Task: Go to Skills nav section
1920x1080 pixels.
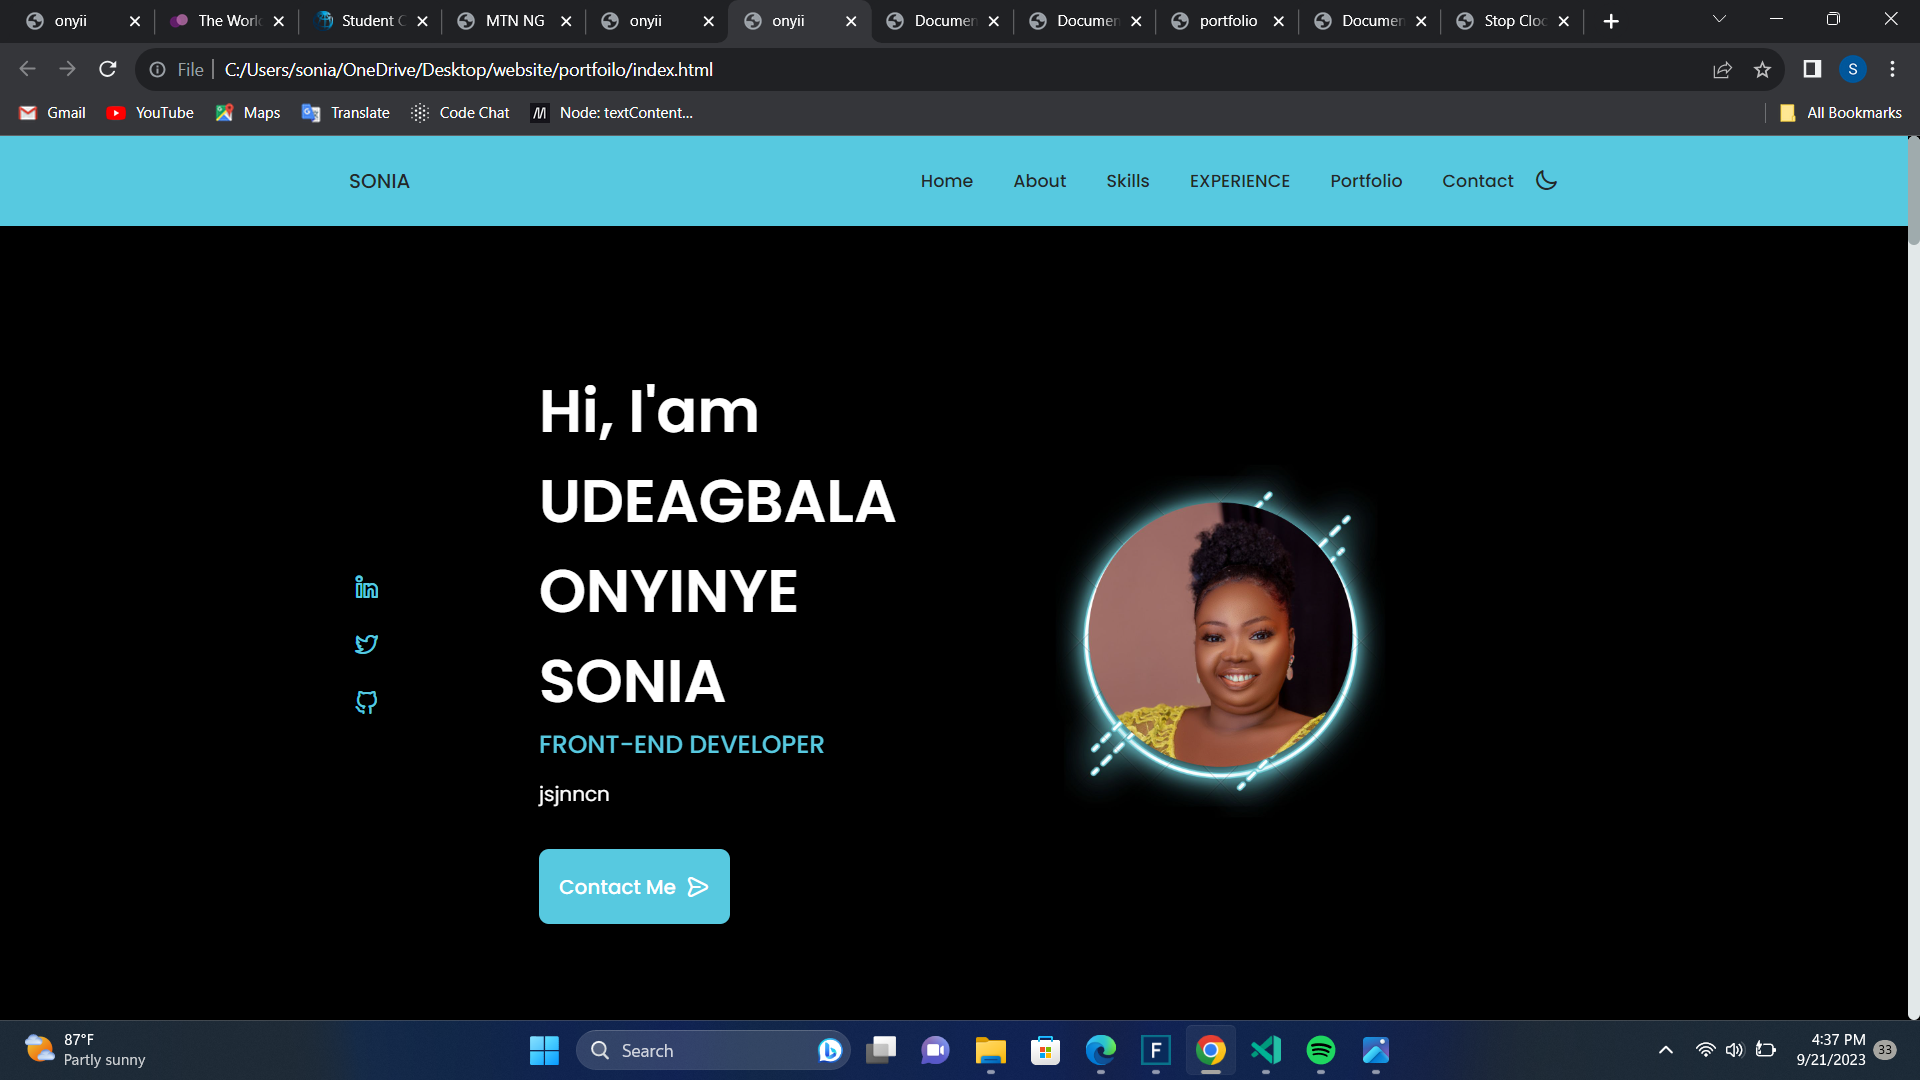Action: tap(1127, 181)
